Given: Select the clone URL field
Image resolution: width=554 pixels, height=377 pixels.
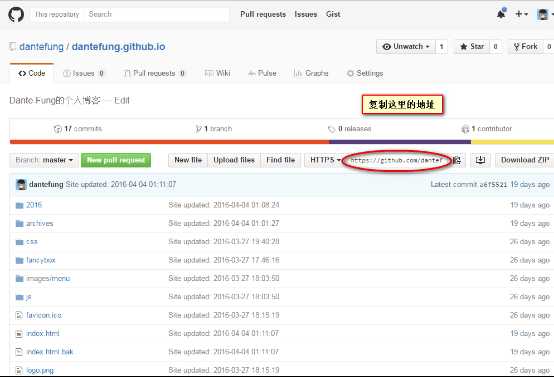Looking at the screenshot, I should (x=396, y=160).
